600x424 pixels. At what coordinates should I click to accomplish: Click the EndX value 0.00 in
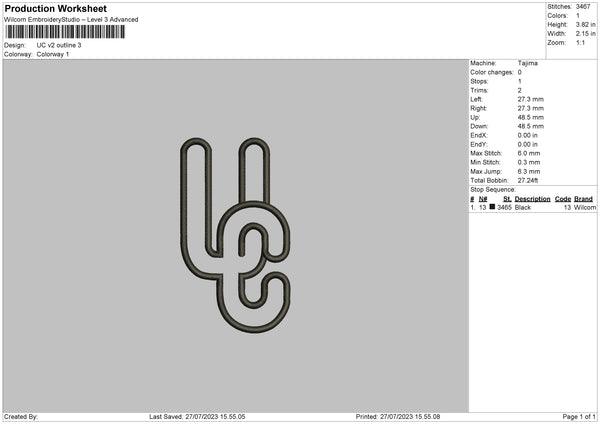pos(528,135)
